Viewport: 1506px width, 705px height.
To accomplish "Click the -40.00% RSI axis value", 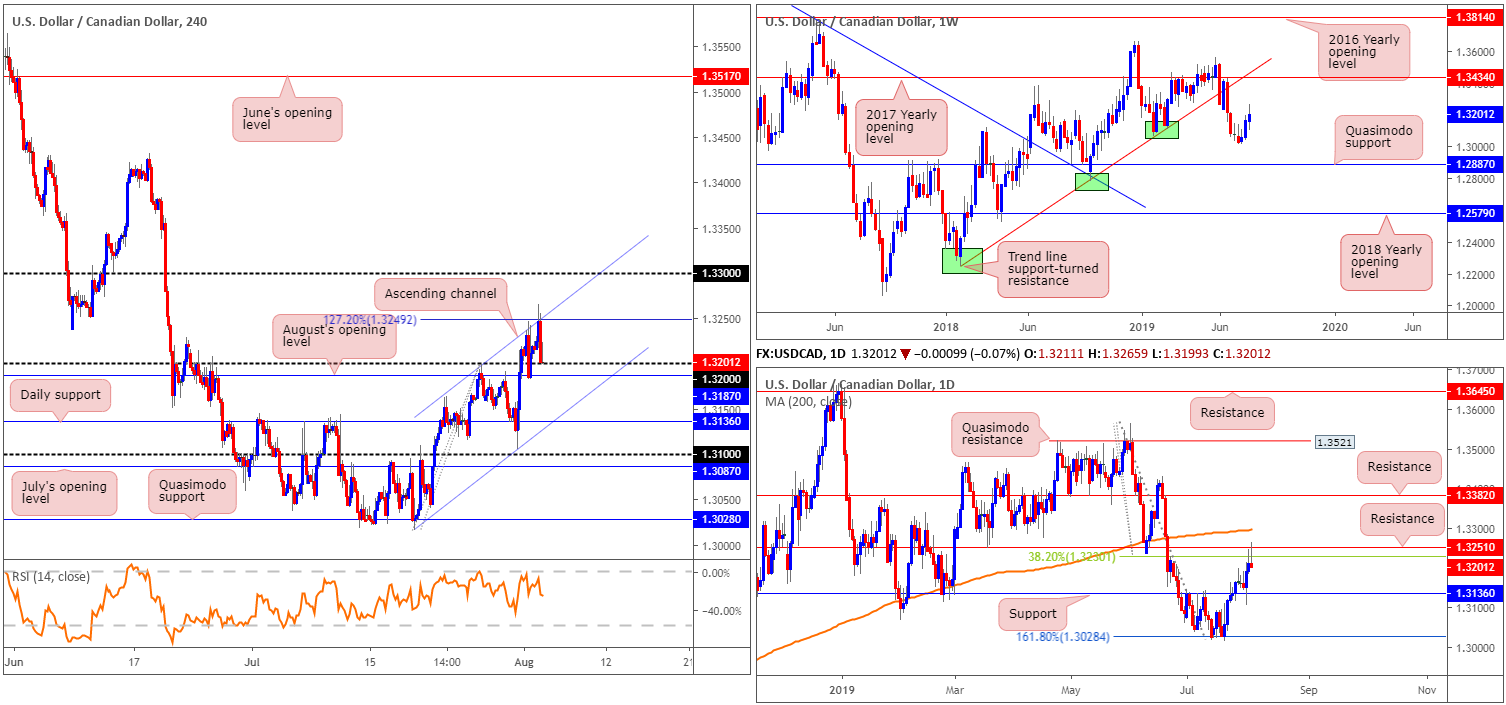I will click(x=721, y=611).
